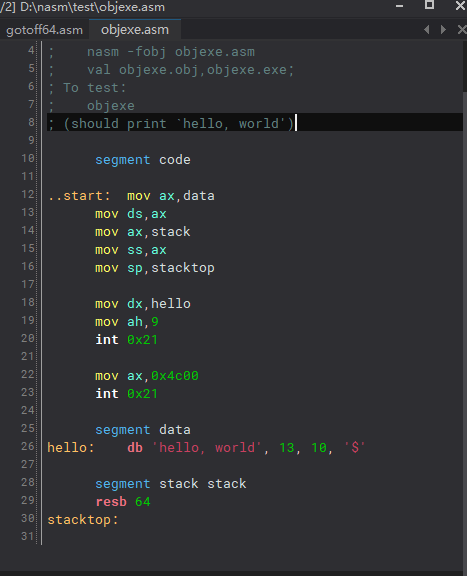Click the first 'int 0x21' instruction
Screen dimensions: 467x576
(126, 340)
